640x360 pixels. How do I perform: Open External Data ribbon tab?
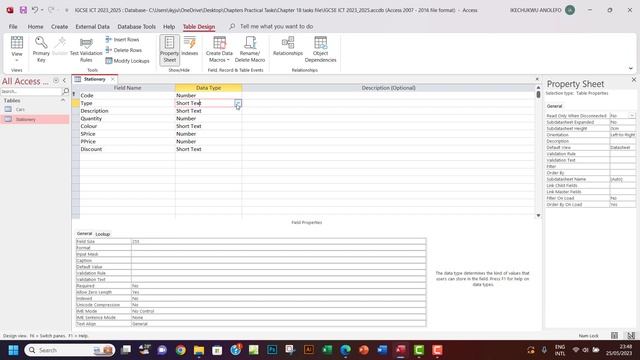(x=93, y=27)
